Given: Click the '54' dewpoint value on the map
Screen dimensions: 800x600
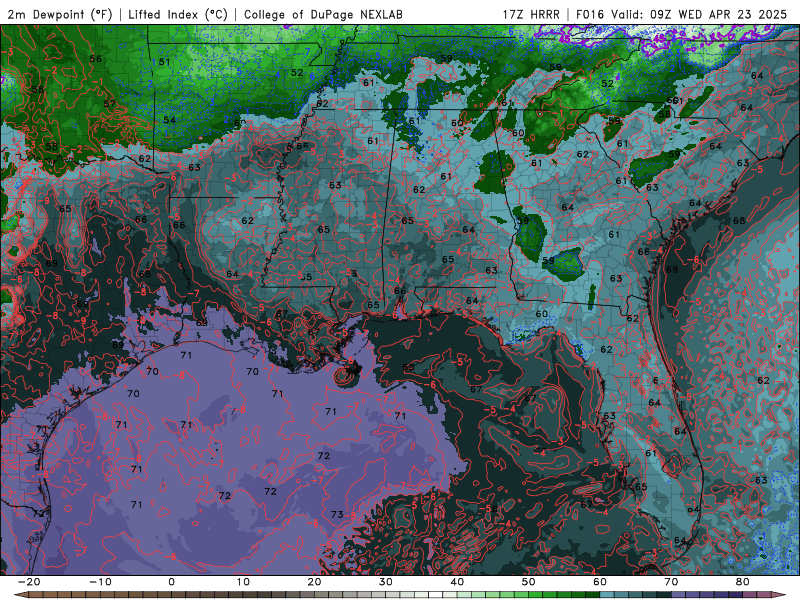Looking at the screenshot, I should pyautogui.click(x=169, y=120).
